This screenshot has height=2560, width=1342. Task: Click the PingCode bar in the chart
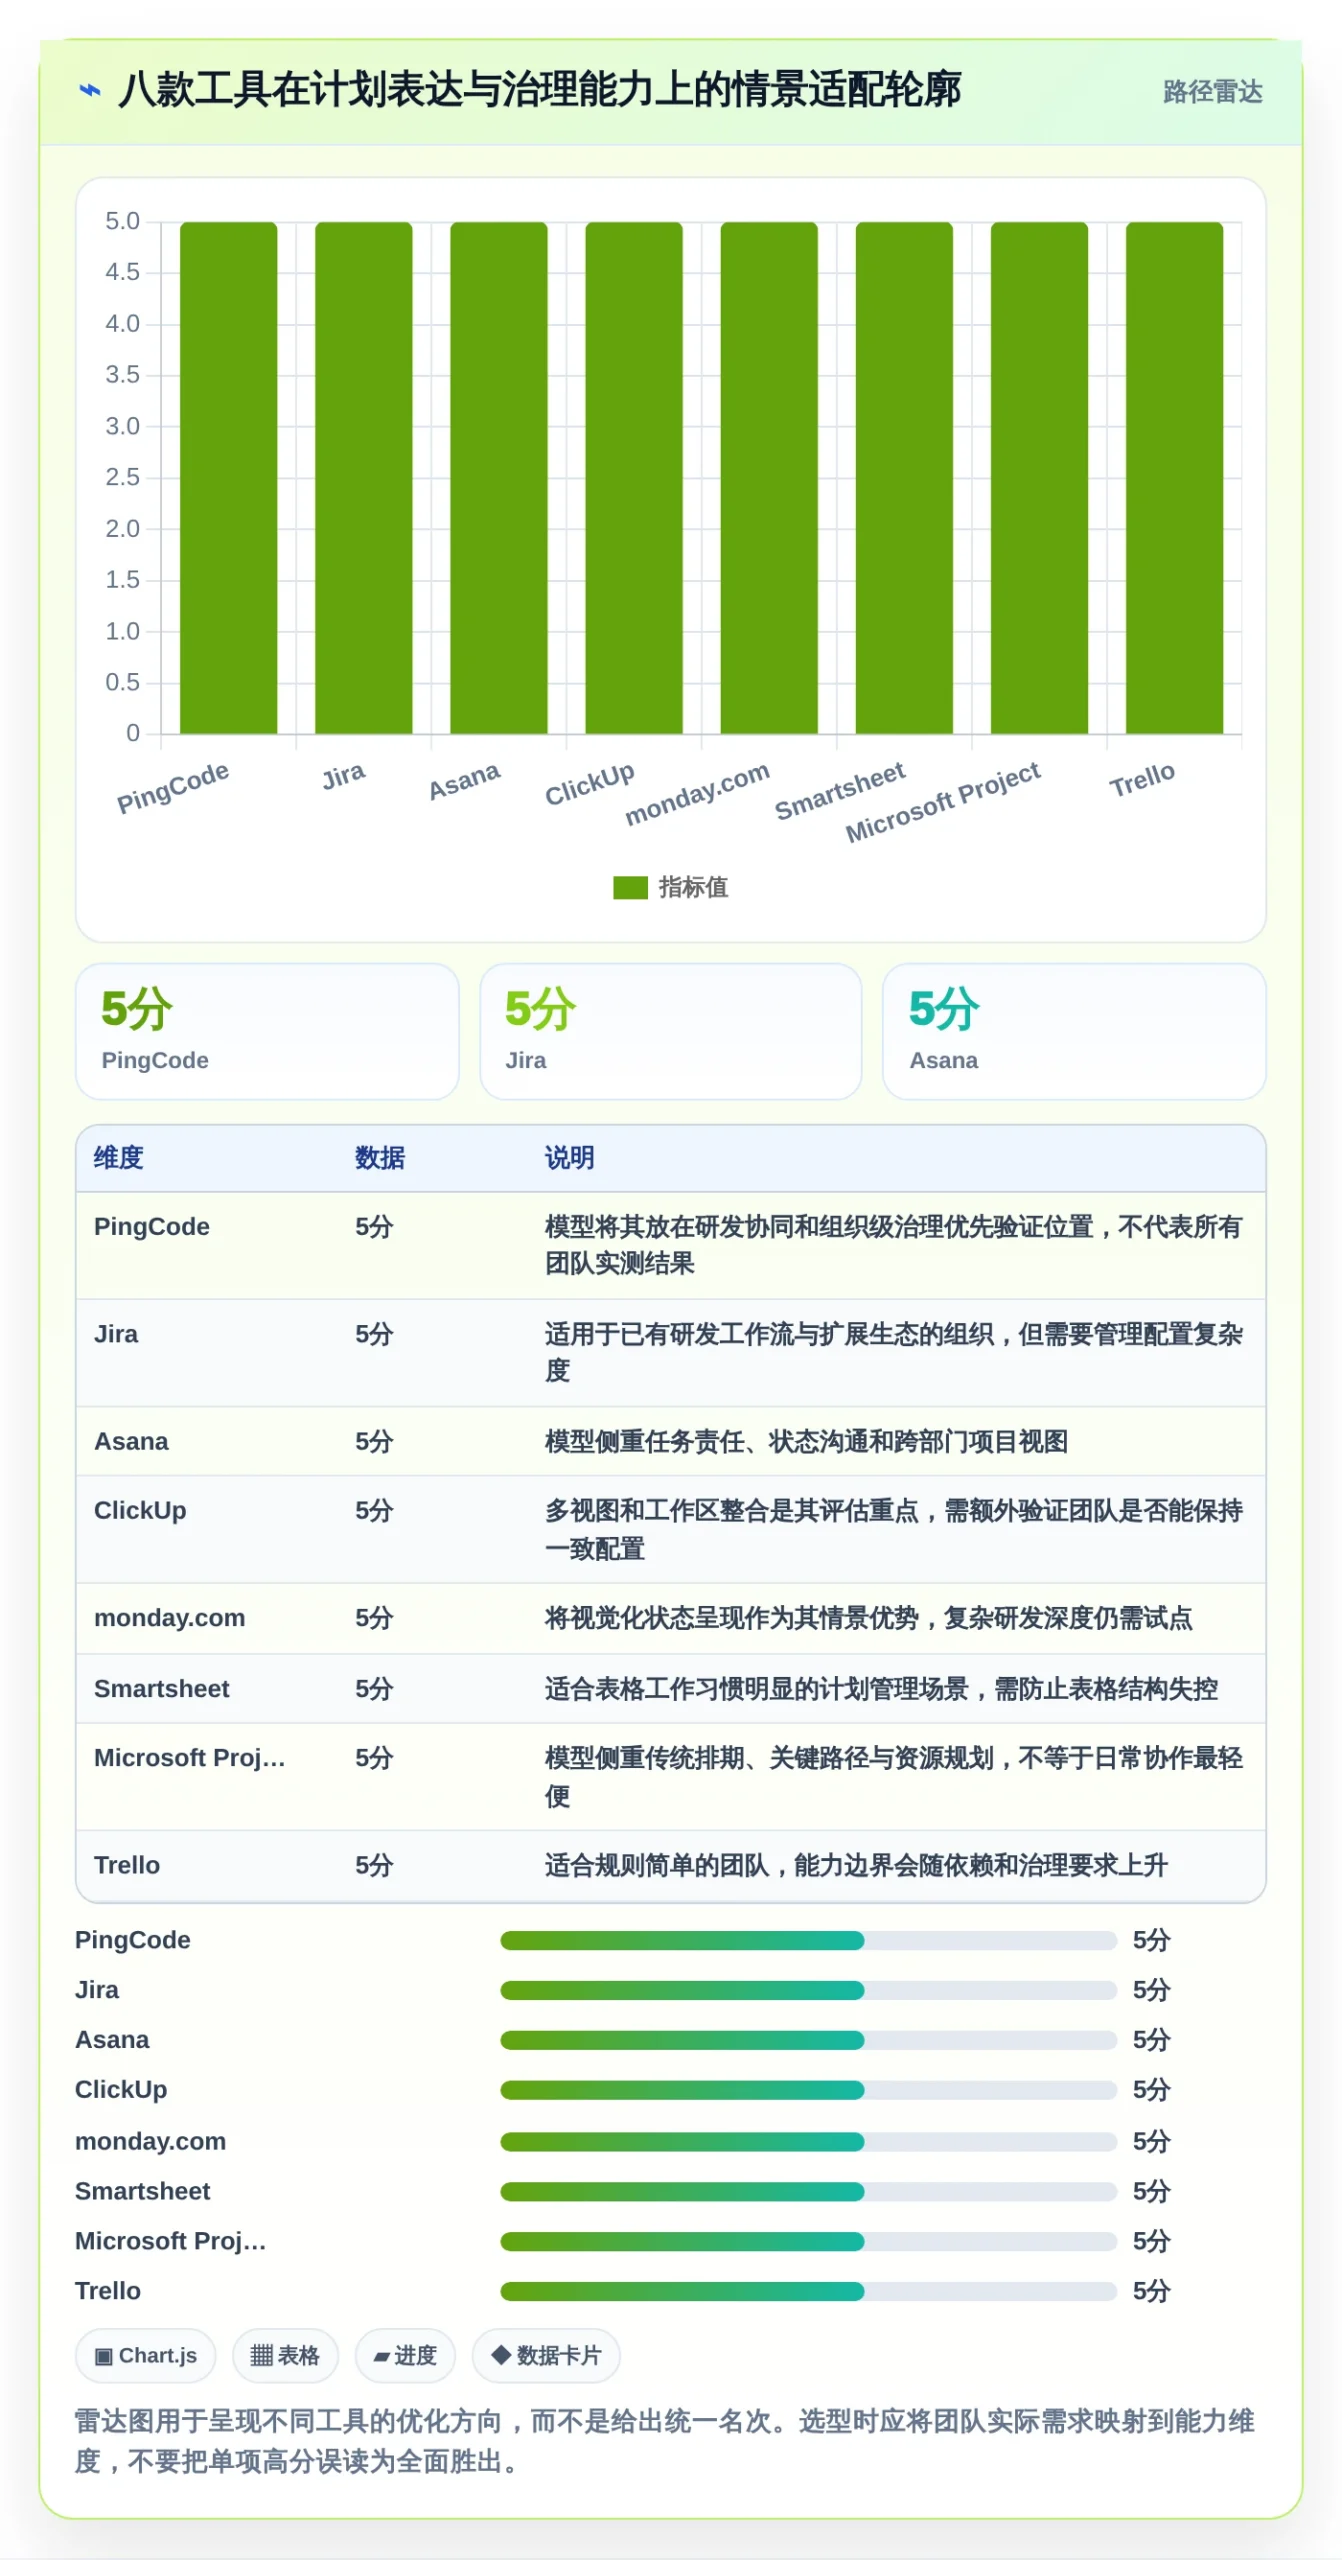(228, 478)
